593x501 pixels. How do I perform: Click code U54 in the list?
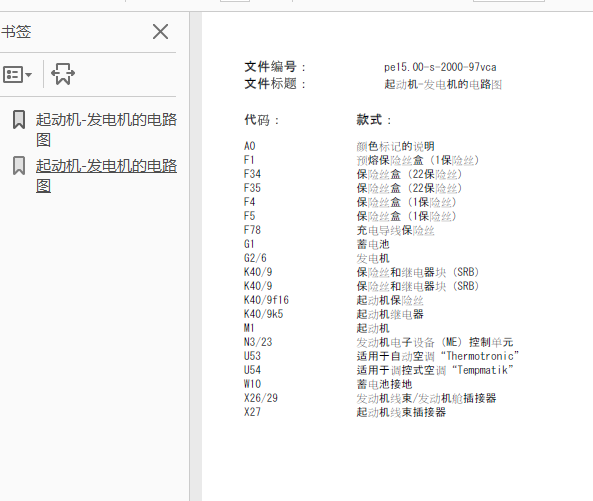[x=252, y=370]
